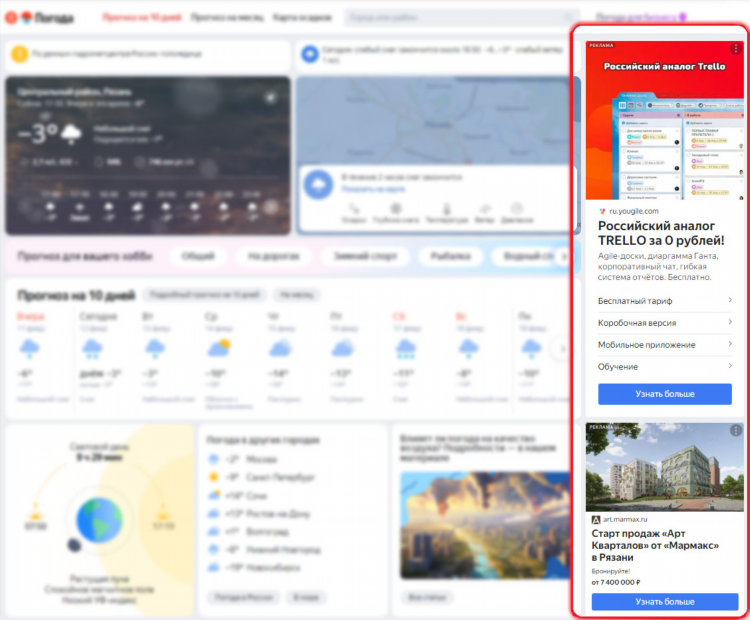Open the ru.yougile.com link
Screen dimensions: 750x620
click(634, 211)
